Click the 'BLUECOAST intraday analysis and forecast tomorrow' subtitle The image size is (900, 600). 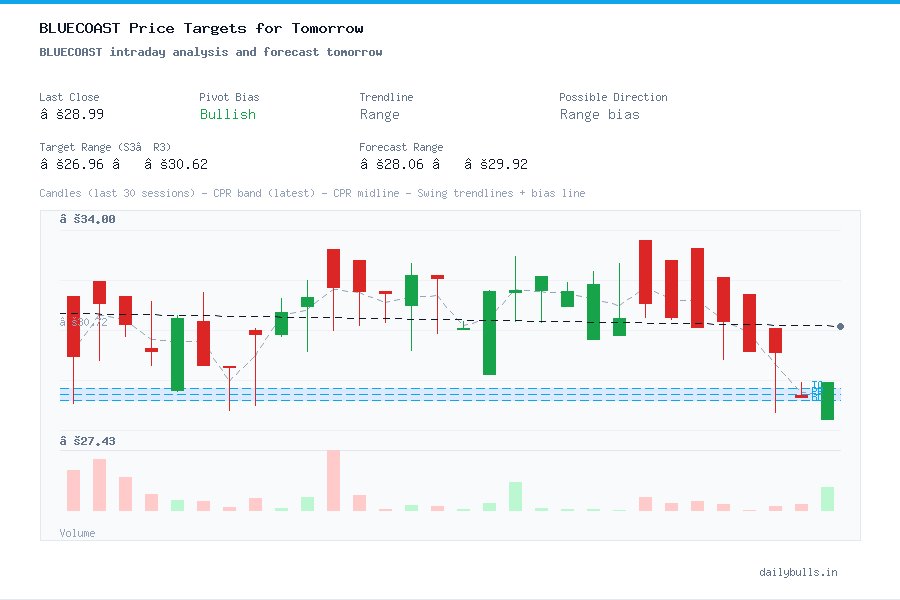click(x=211, y=52)
